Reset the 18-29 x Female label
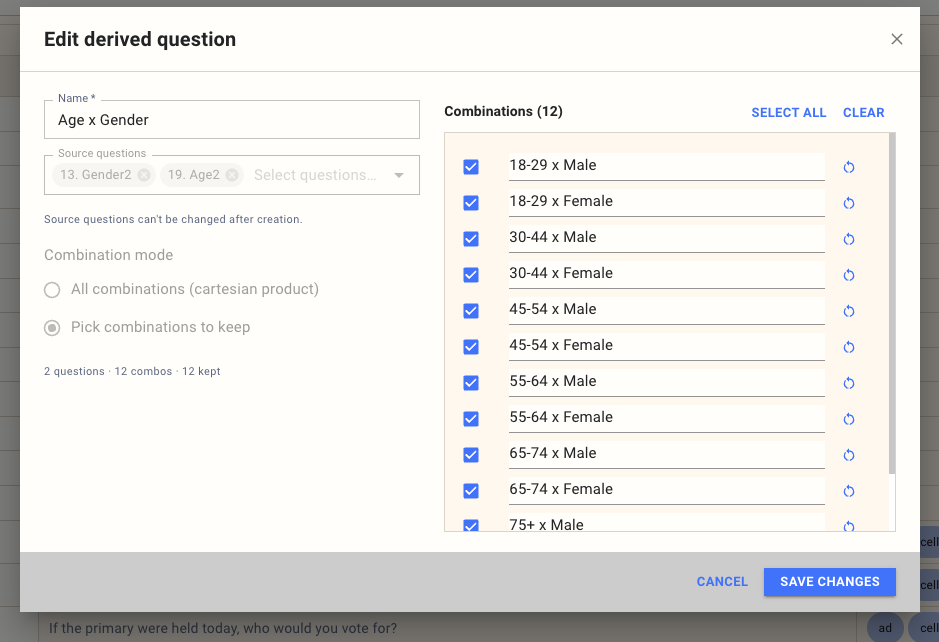The image size is (939, 642). coord(849,203)
